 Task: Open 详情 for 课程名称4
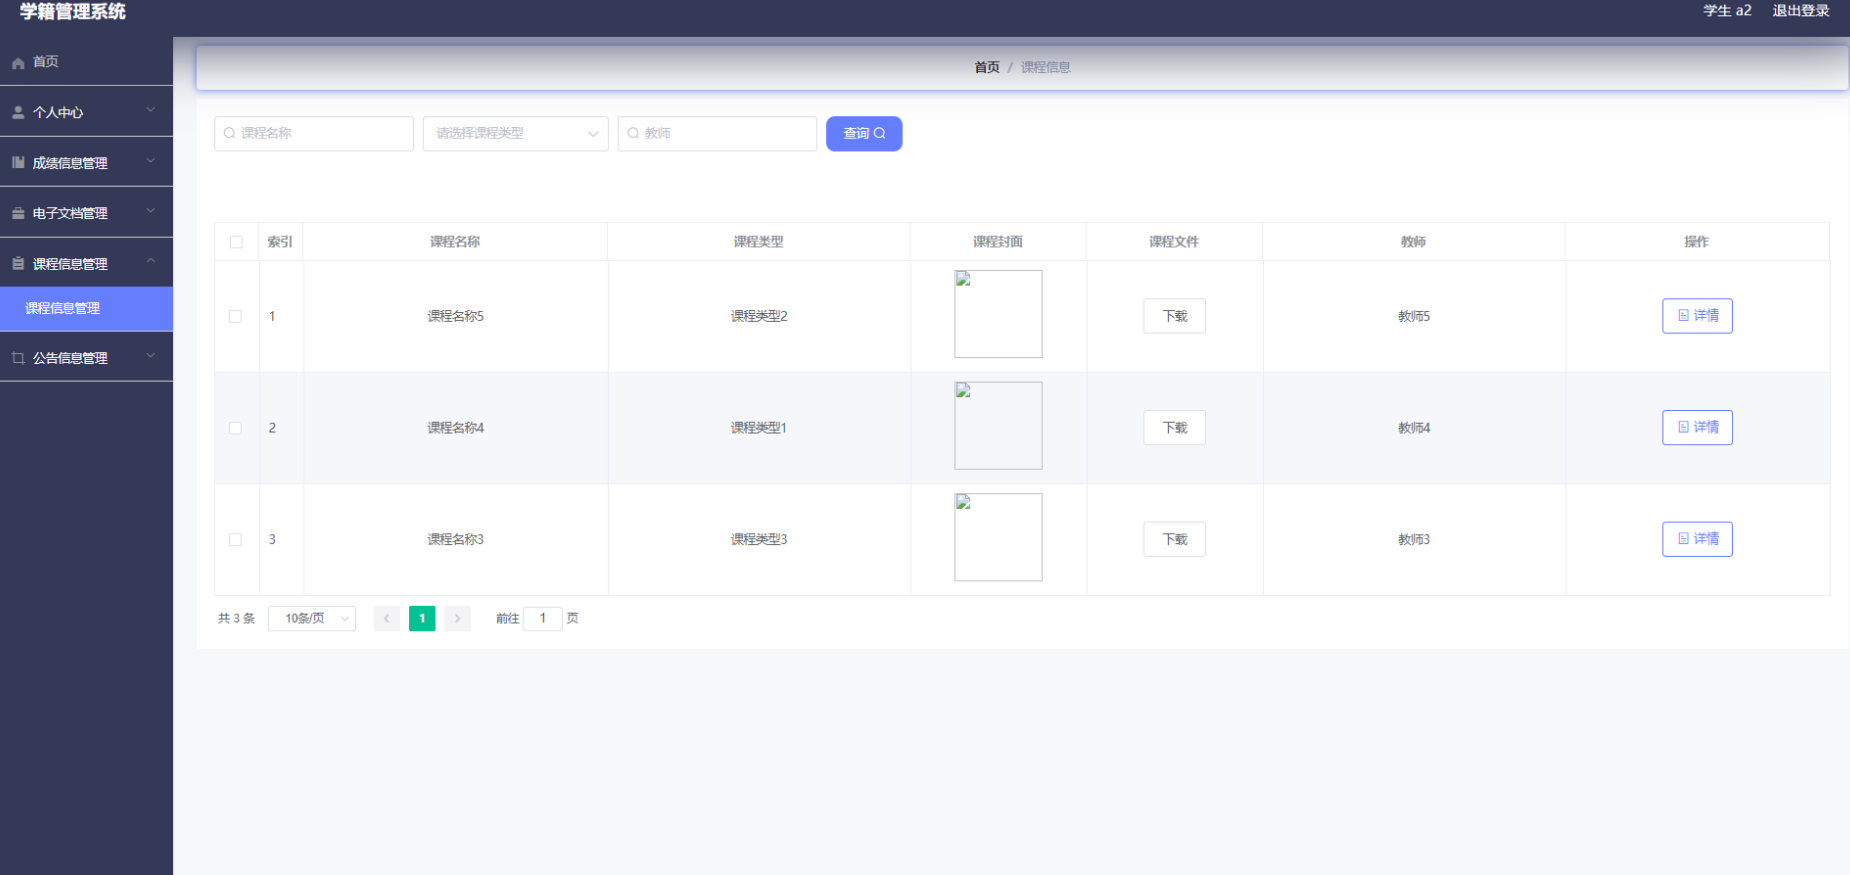point(1697,428)
